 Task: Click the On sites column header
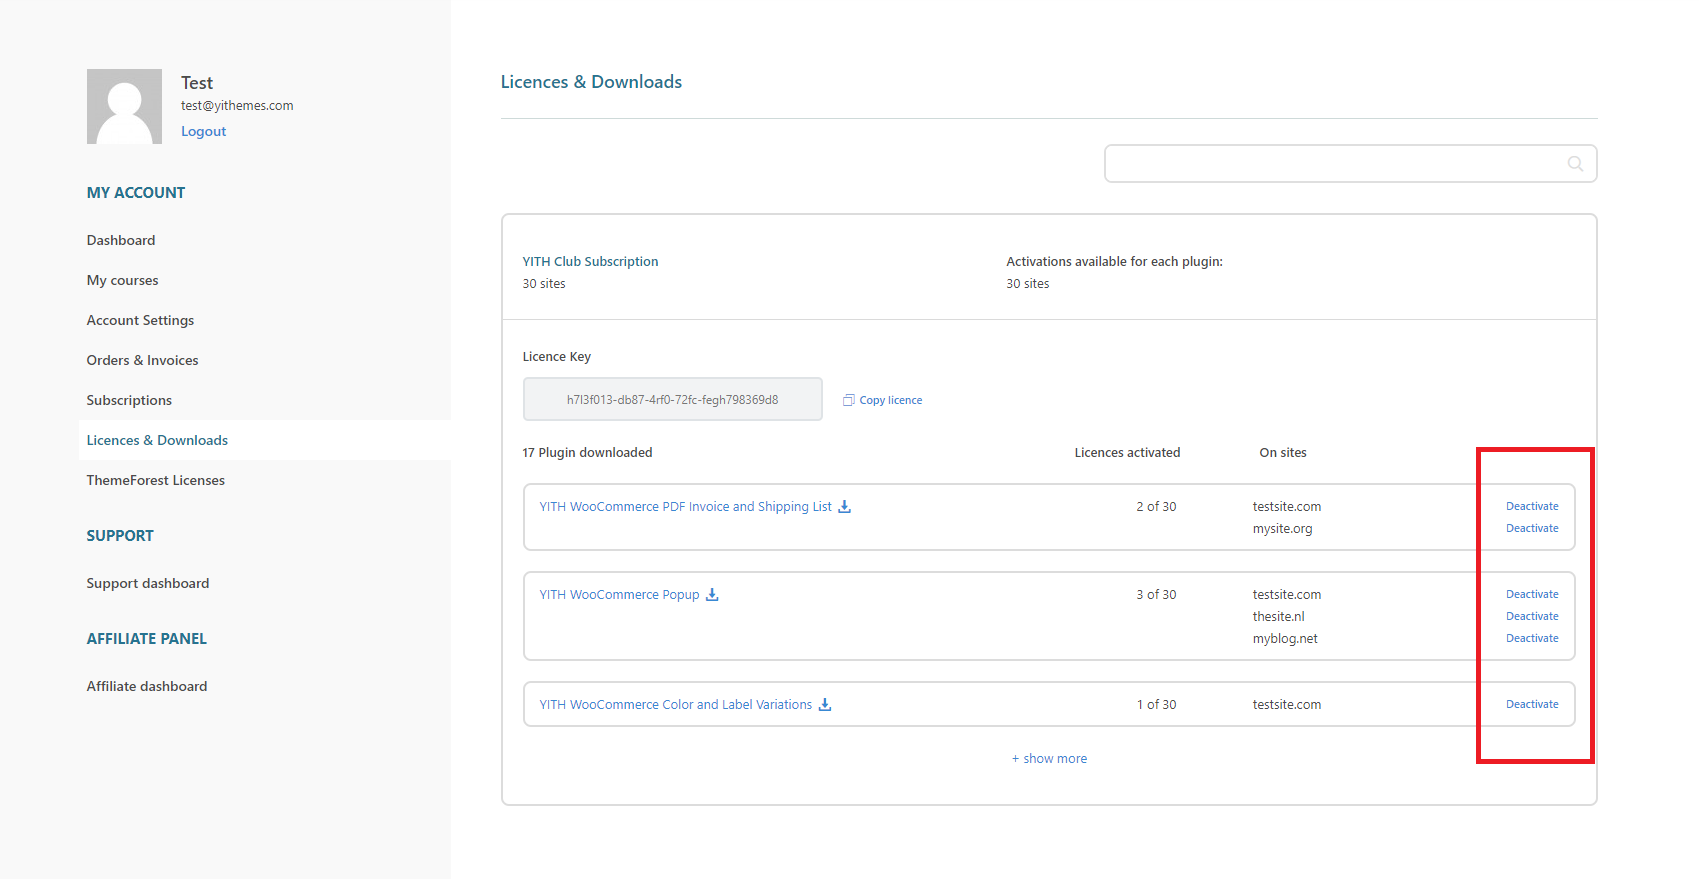click(x=1283, y=453)
